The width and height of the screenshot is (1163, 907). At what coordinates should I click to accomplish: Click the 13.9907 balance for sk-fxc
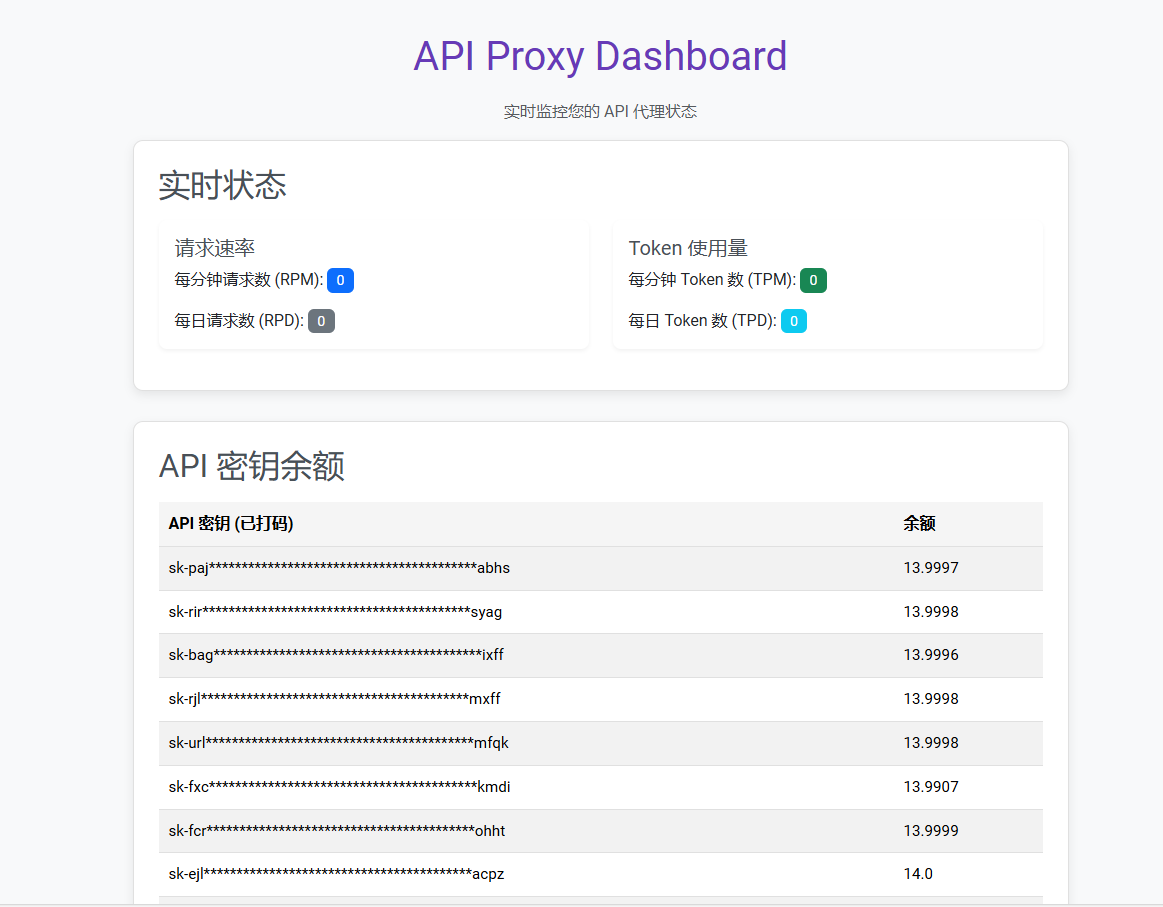pyautogui.click(x=931, y=787)
